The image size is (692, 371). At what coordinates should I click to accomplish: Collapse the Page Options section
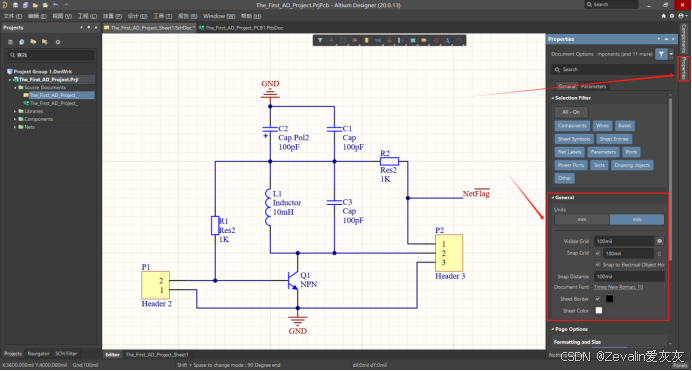[x=553, y=329]
